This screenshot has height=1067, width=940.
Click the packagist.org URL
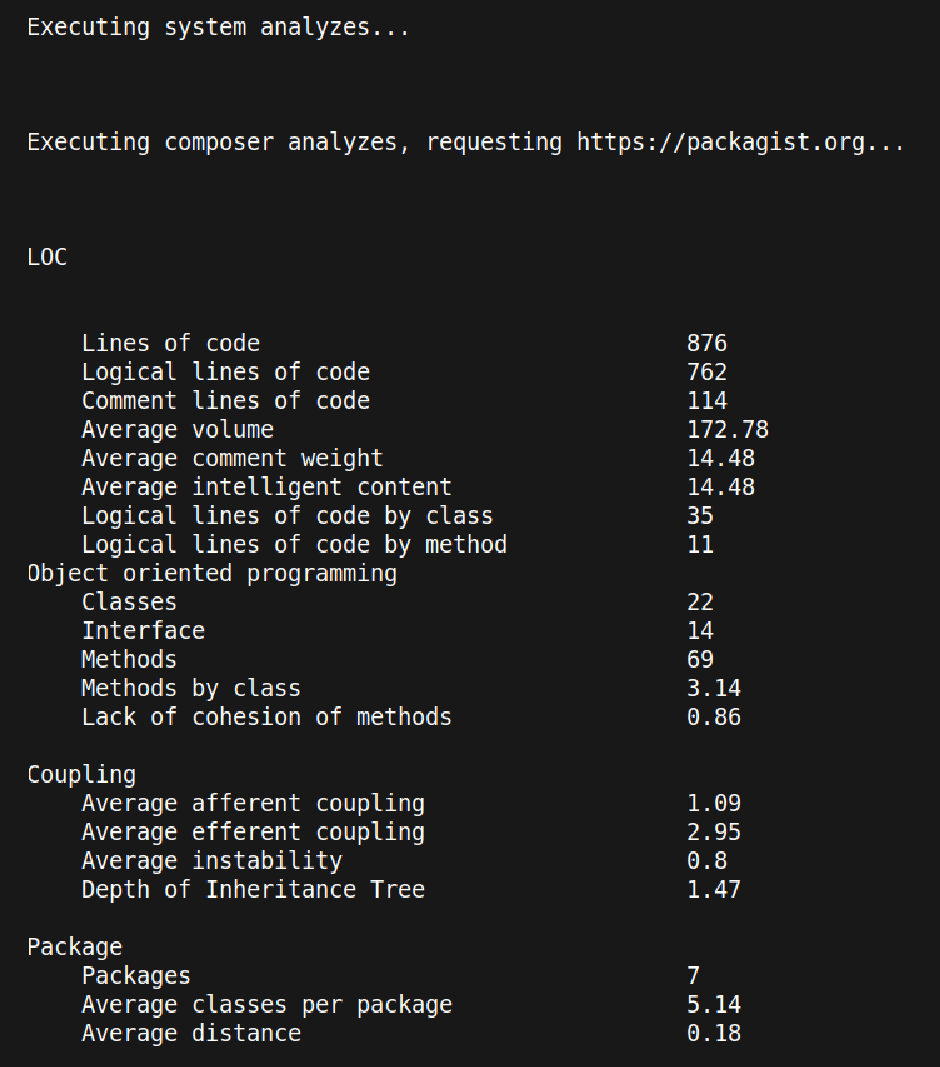pyautogui.click(x=741, y=143)
